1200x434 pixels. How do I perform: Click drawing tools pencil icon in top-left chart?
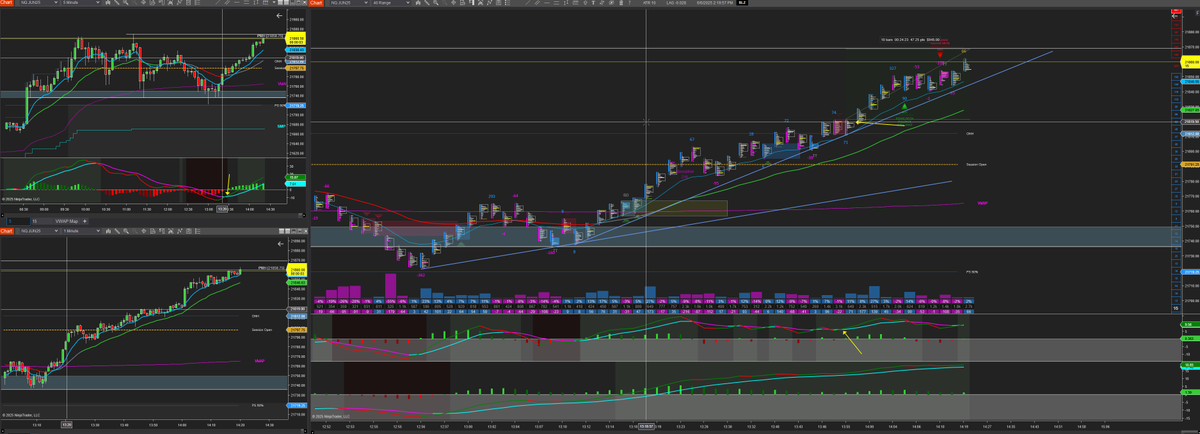[x=117, y=4]
